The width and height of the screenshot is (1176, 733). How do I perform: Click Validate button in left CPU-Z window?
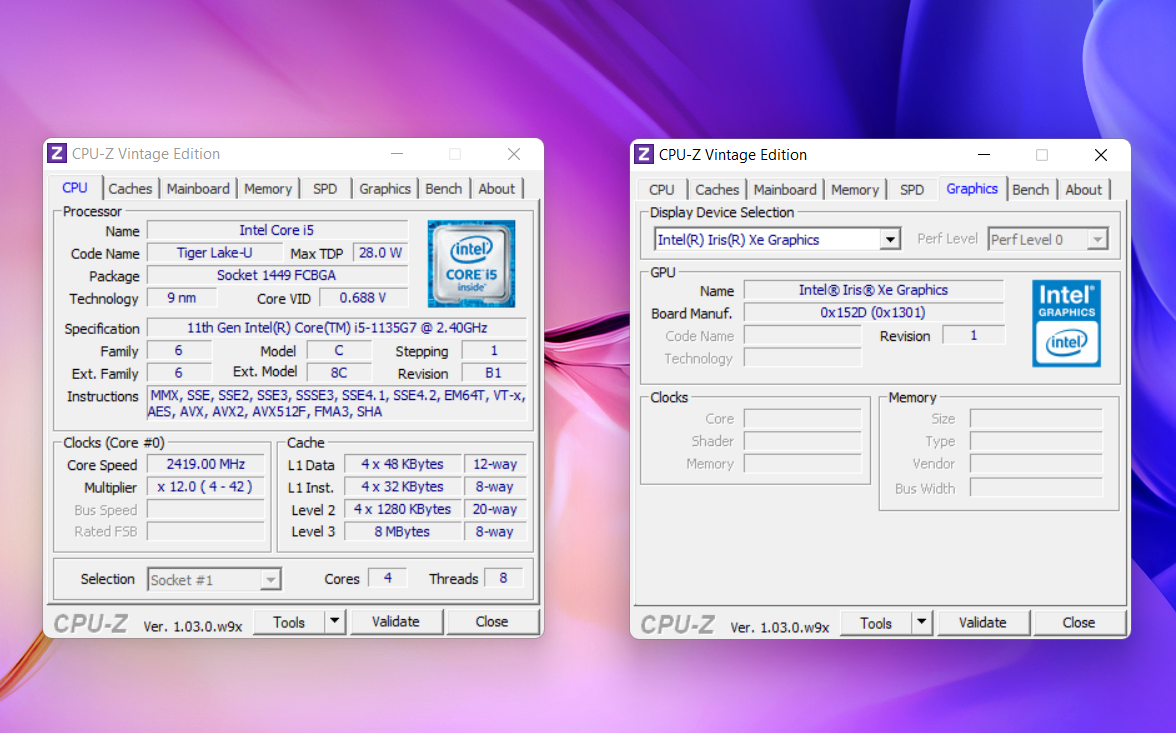396,621
